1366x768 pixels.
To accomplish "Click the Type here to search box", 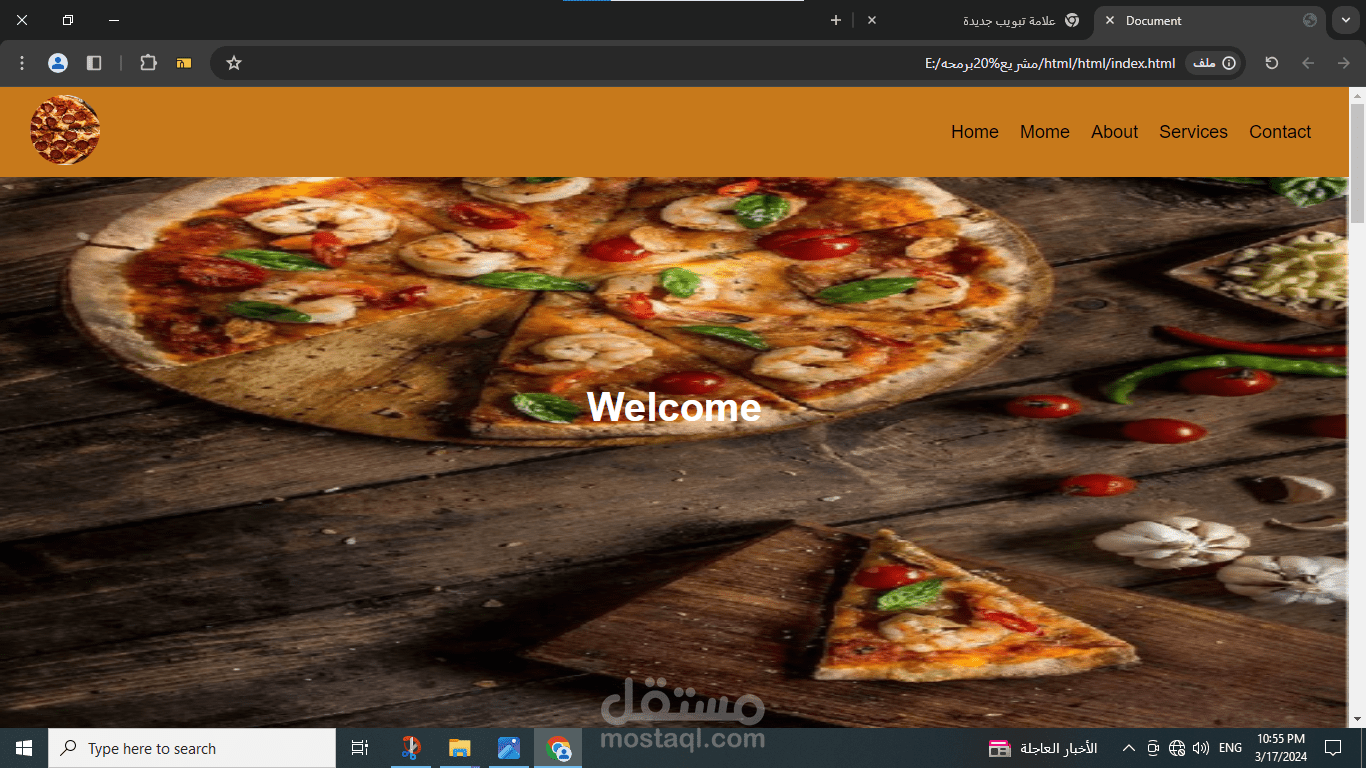I will [192, 748].
